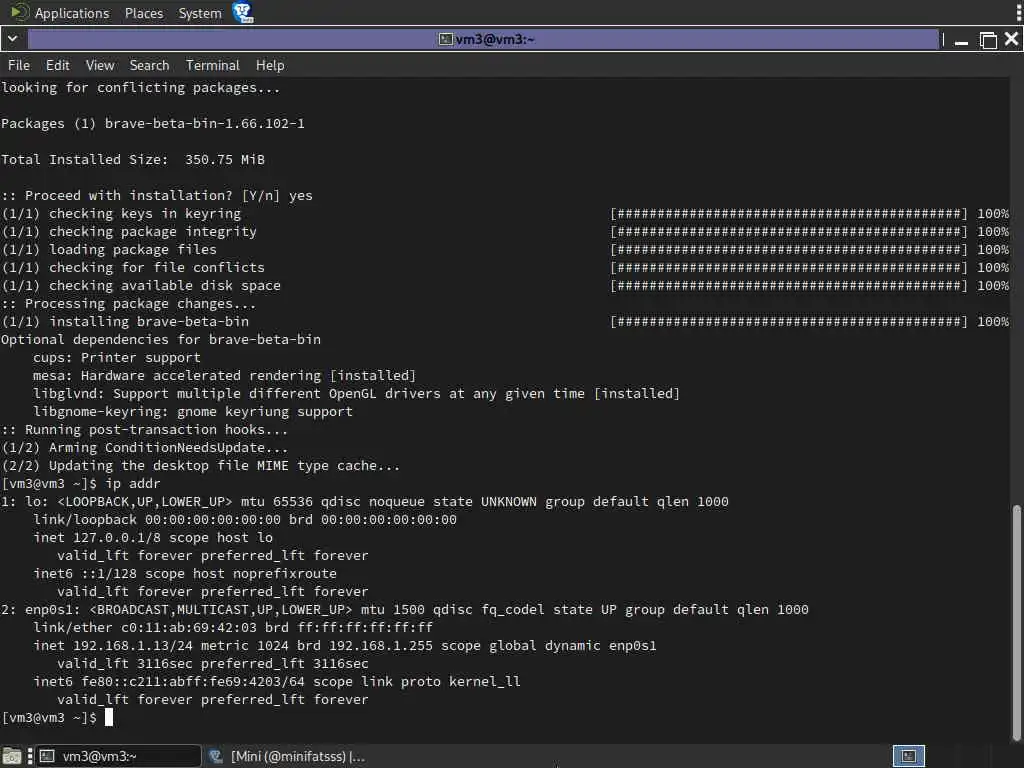Click the IPv6 'fe80::c211:abff:fe69:4203/64' address
The height and width of the screenshot is (768, 1024).
point(193,681)
